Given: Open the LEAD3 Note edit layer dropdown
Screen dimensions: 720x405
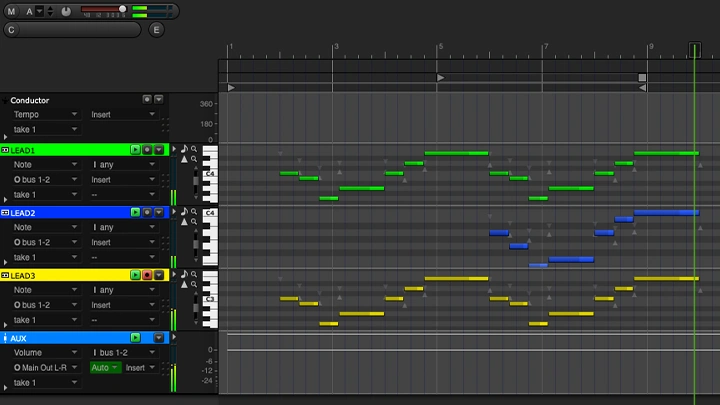Looking at the screenshot, I should click(x=45, y=290).
